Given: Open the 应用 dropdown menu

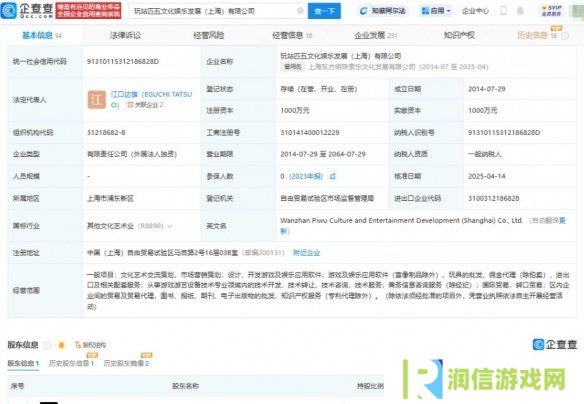Looking at the screenshot, I should [x=435, y=11].
